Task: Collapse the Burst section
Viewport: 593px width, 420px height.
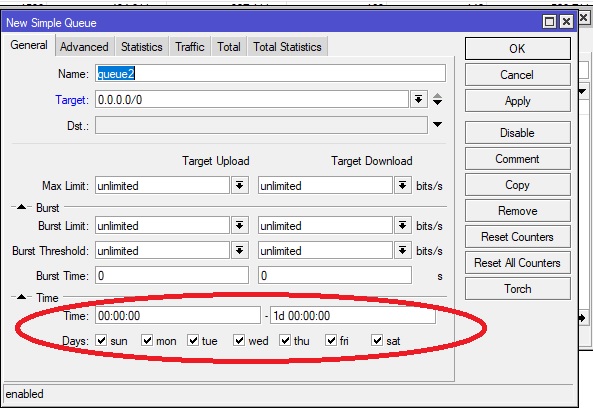Action: click(22, 207)
